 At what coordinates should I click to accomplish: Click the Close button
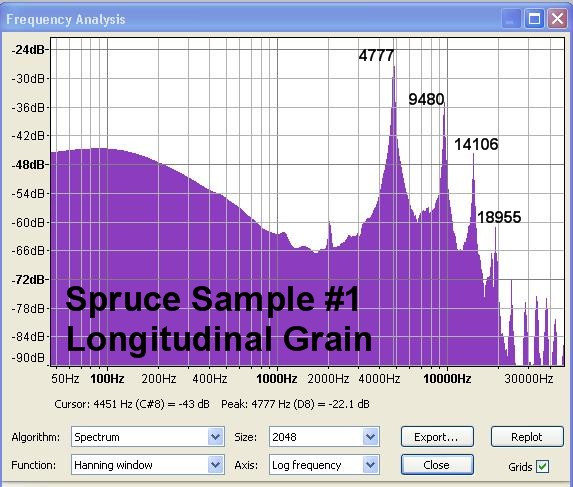pyautogui.click(x=437, y=465)
